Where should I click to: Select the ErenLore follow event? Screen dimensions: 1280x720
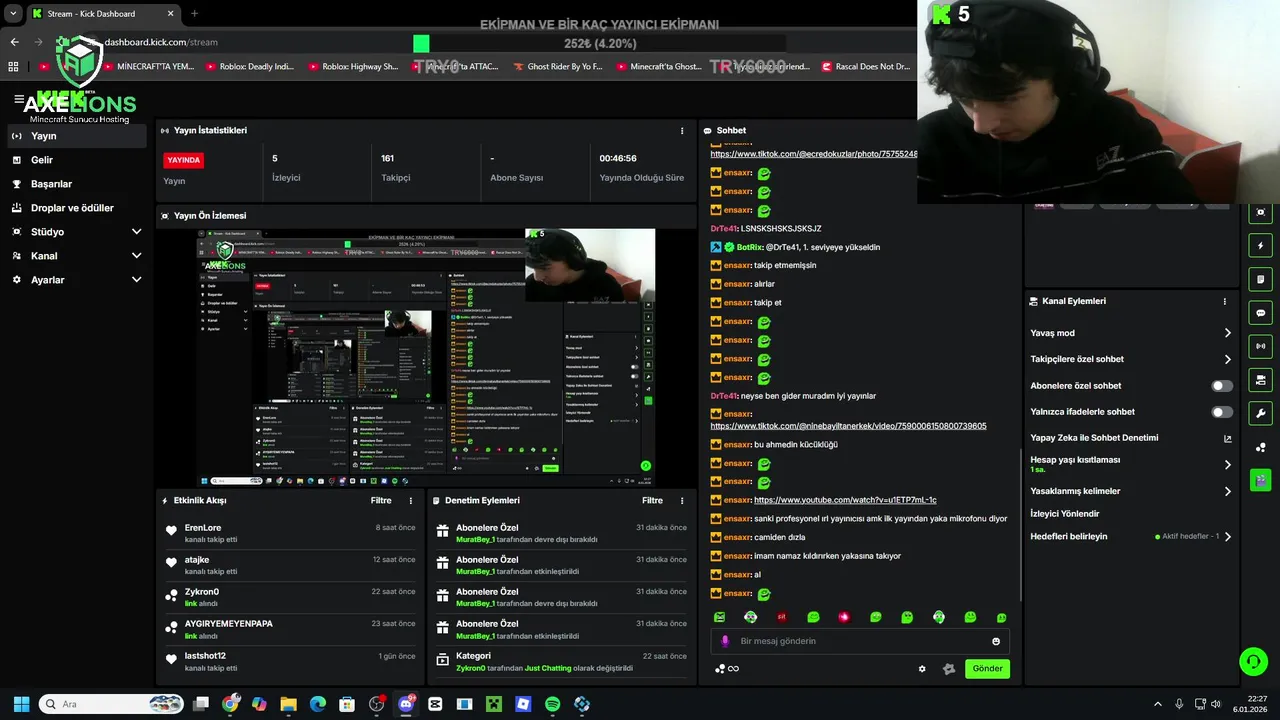[291, 534]
